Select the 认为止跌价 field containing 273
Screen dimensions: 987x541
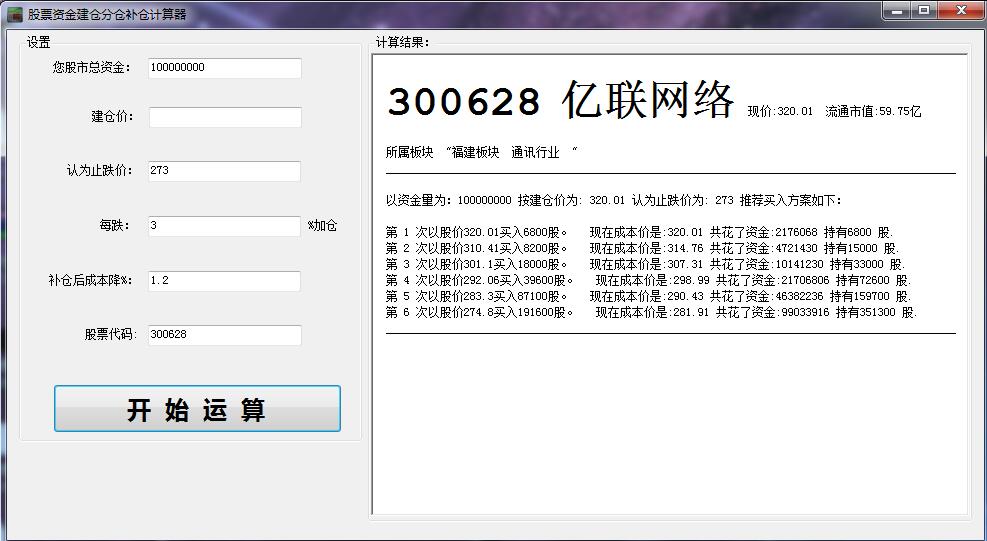coord(225,171)
